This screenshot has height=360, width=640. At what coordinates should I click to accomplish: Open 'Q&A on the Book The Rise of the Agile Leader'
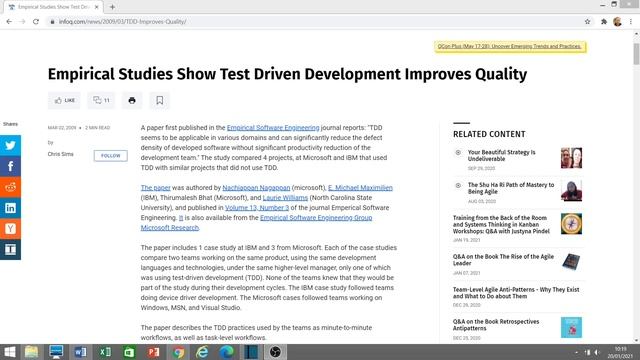tap(503, 260)
